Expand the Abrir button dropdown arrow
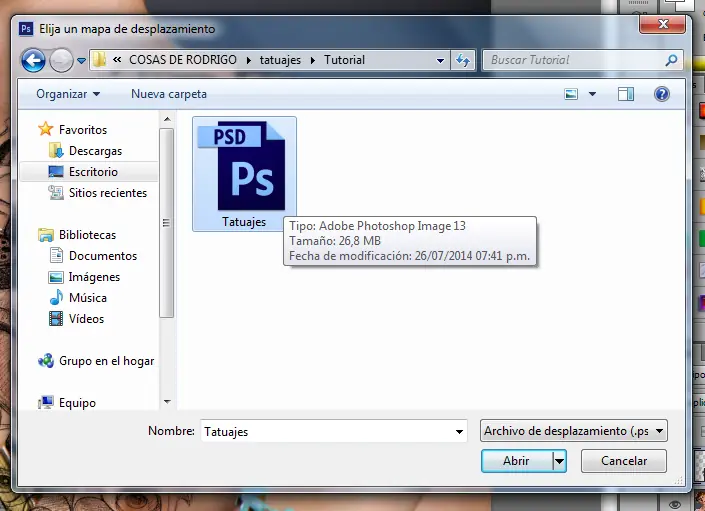 (559, 461)
